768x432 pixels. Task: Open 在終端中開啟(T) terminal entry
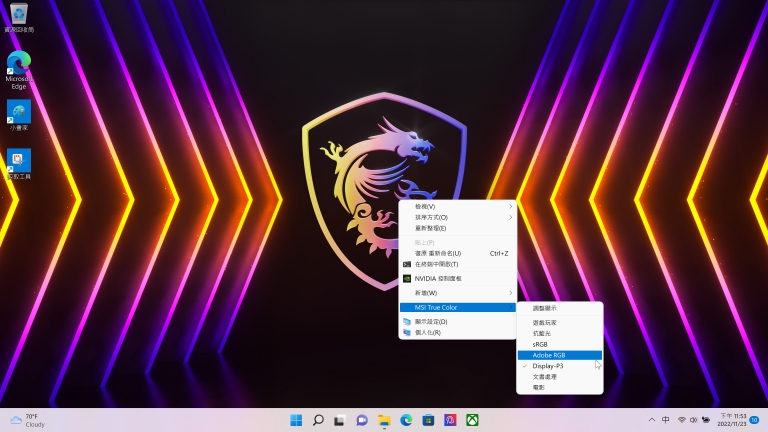pyautogui.click(x=458, y=264)
